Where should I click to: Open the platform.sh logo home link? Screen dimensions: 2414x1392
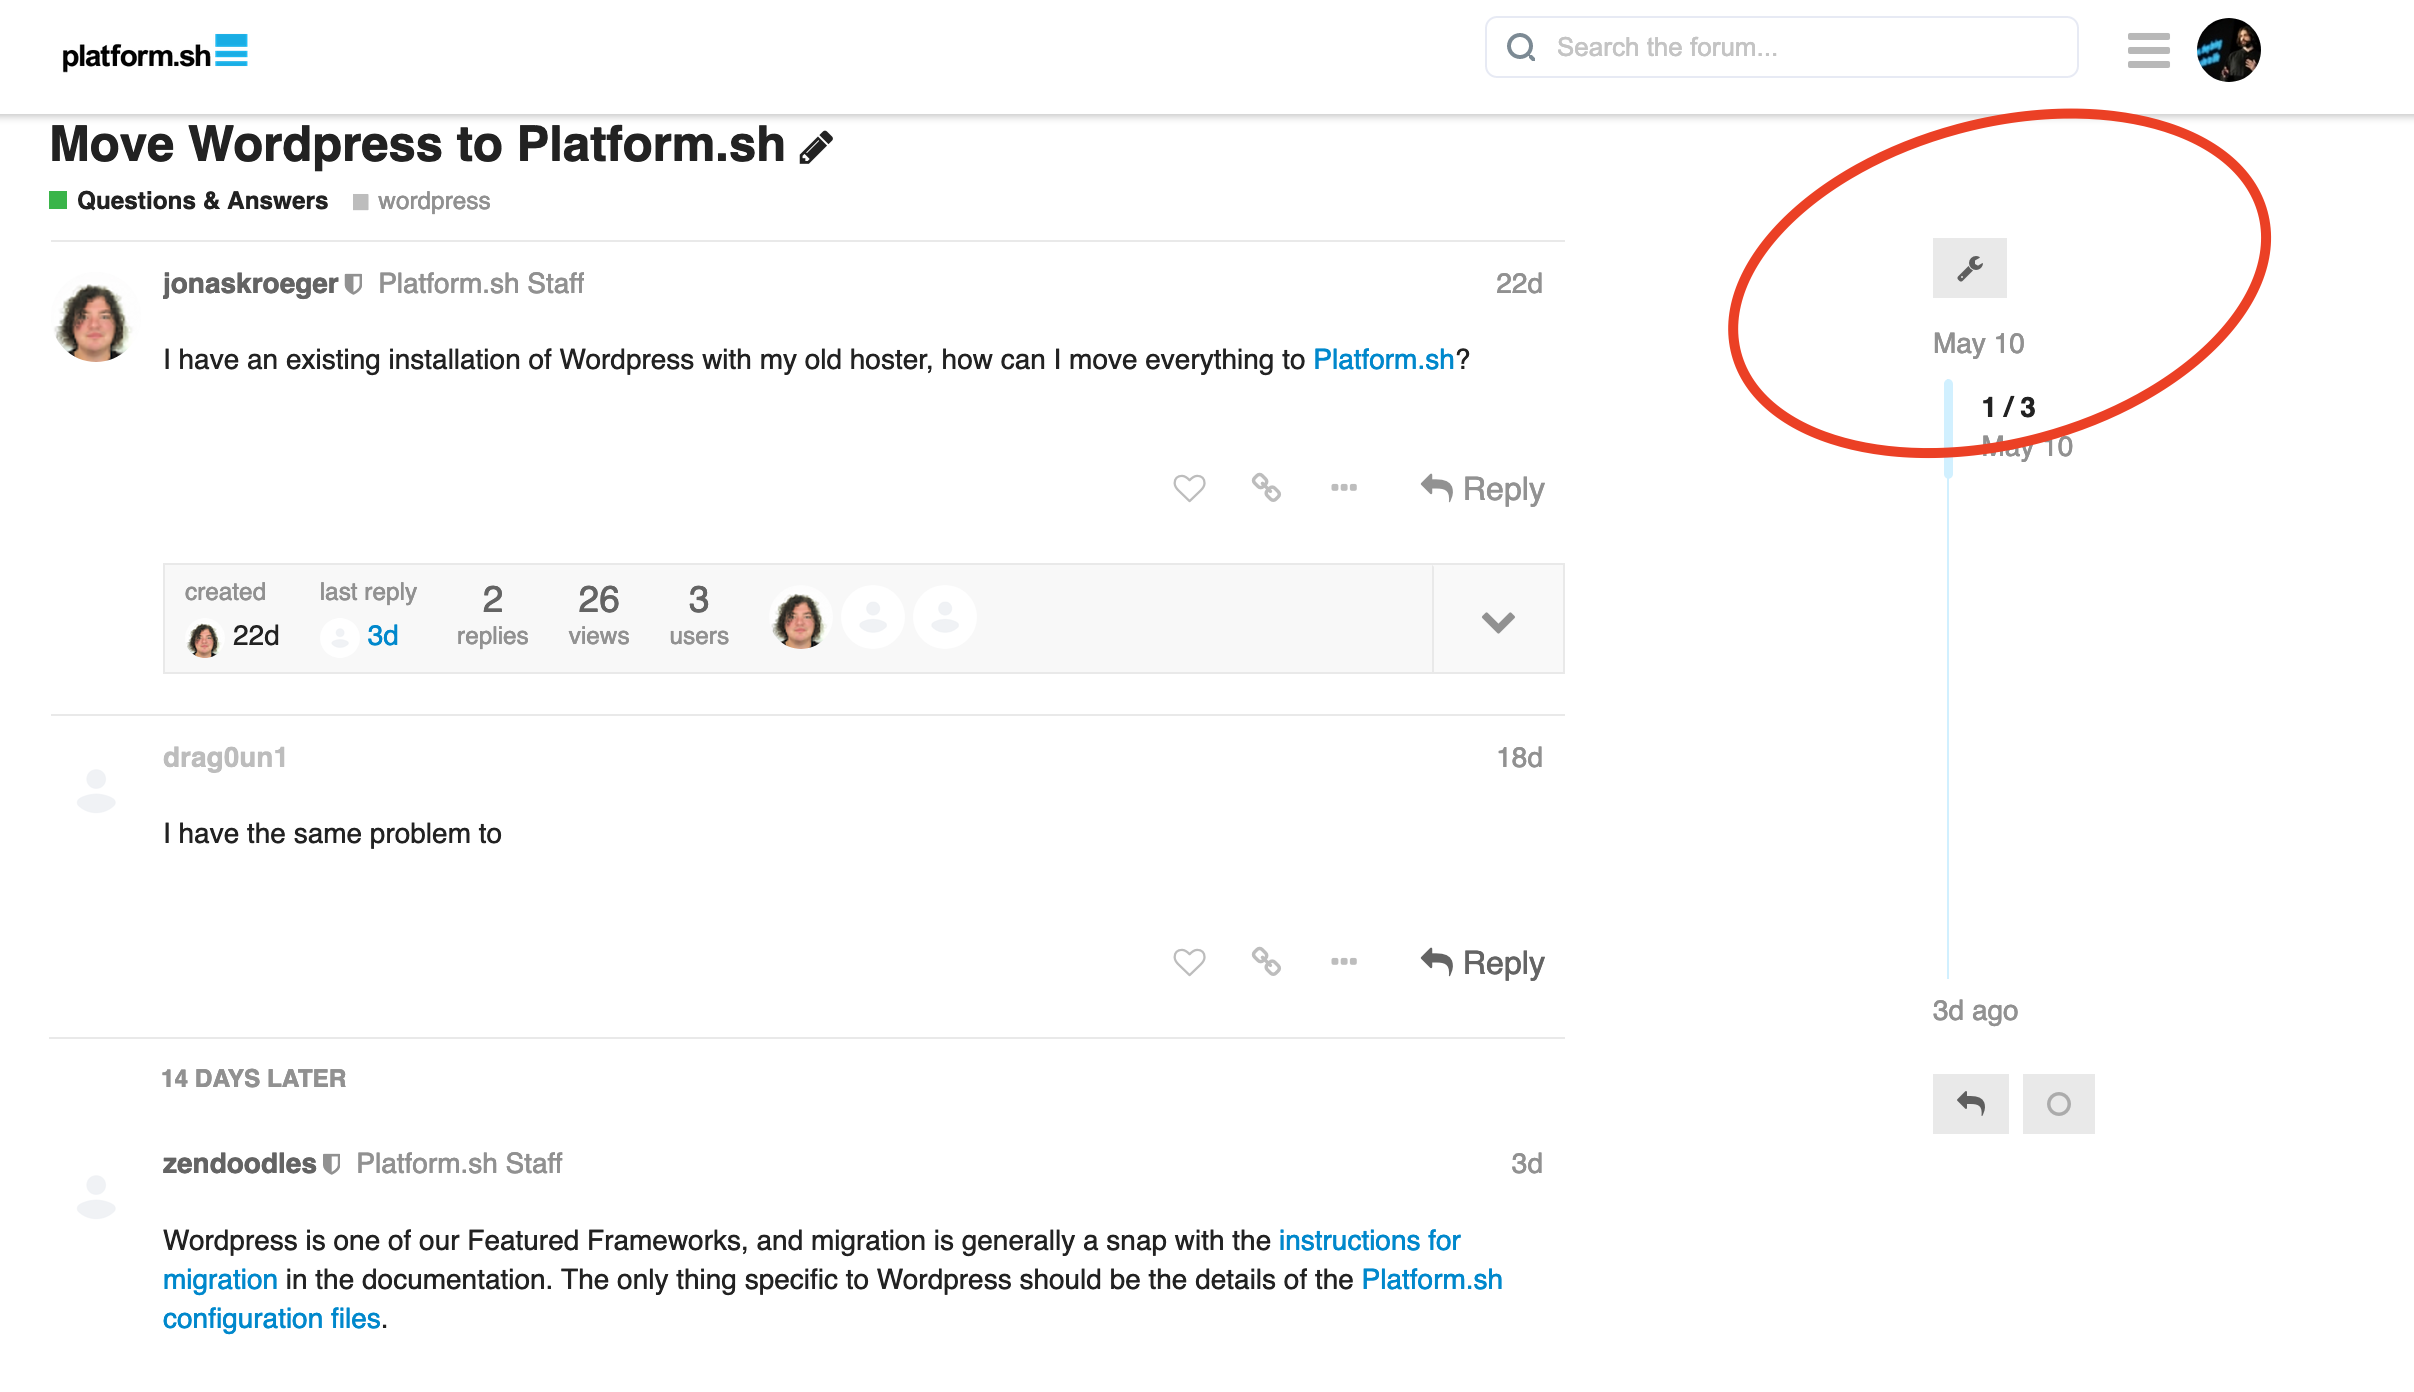click(155, 53)
